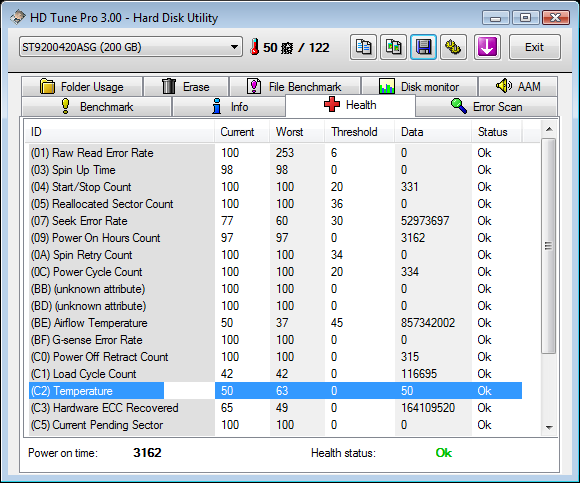This screenshot has height=483, width=580.
Task: Click the Status column header
Action: 497,132
